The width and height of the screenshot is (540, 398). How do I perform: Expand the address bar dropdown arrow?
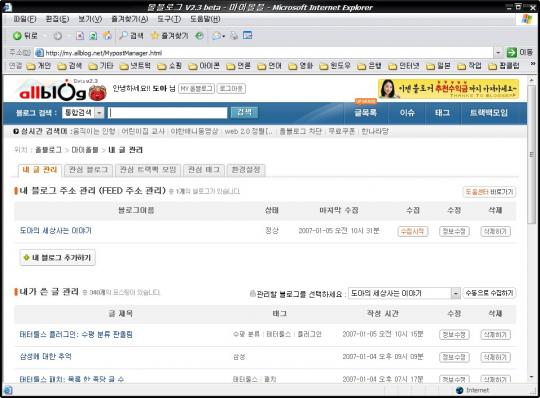(x=498, y=53)
